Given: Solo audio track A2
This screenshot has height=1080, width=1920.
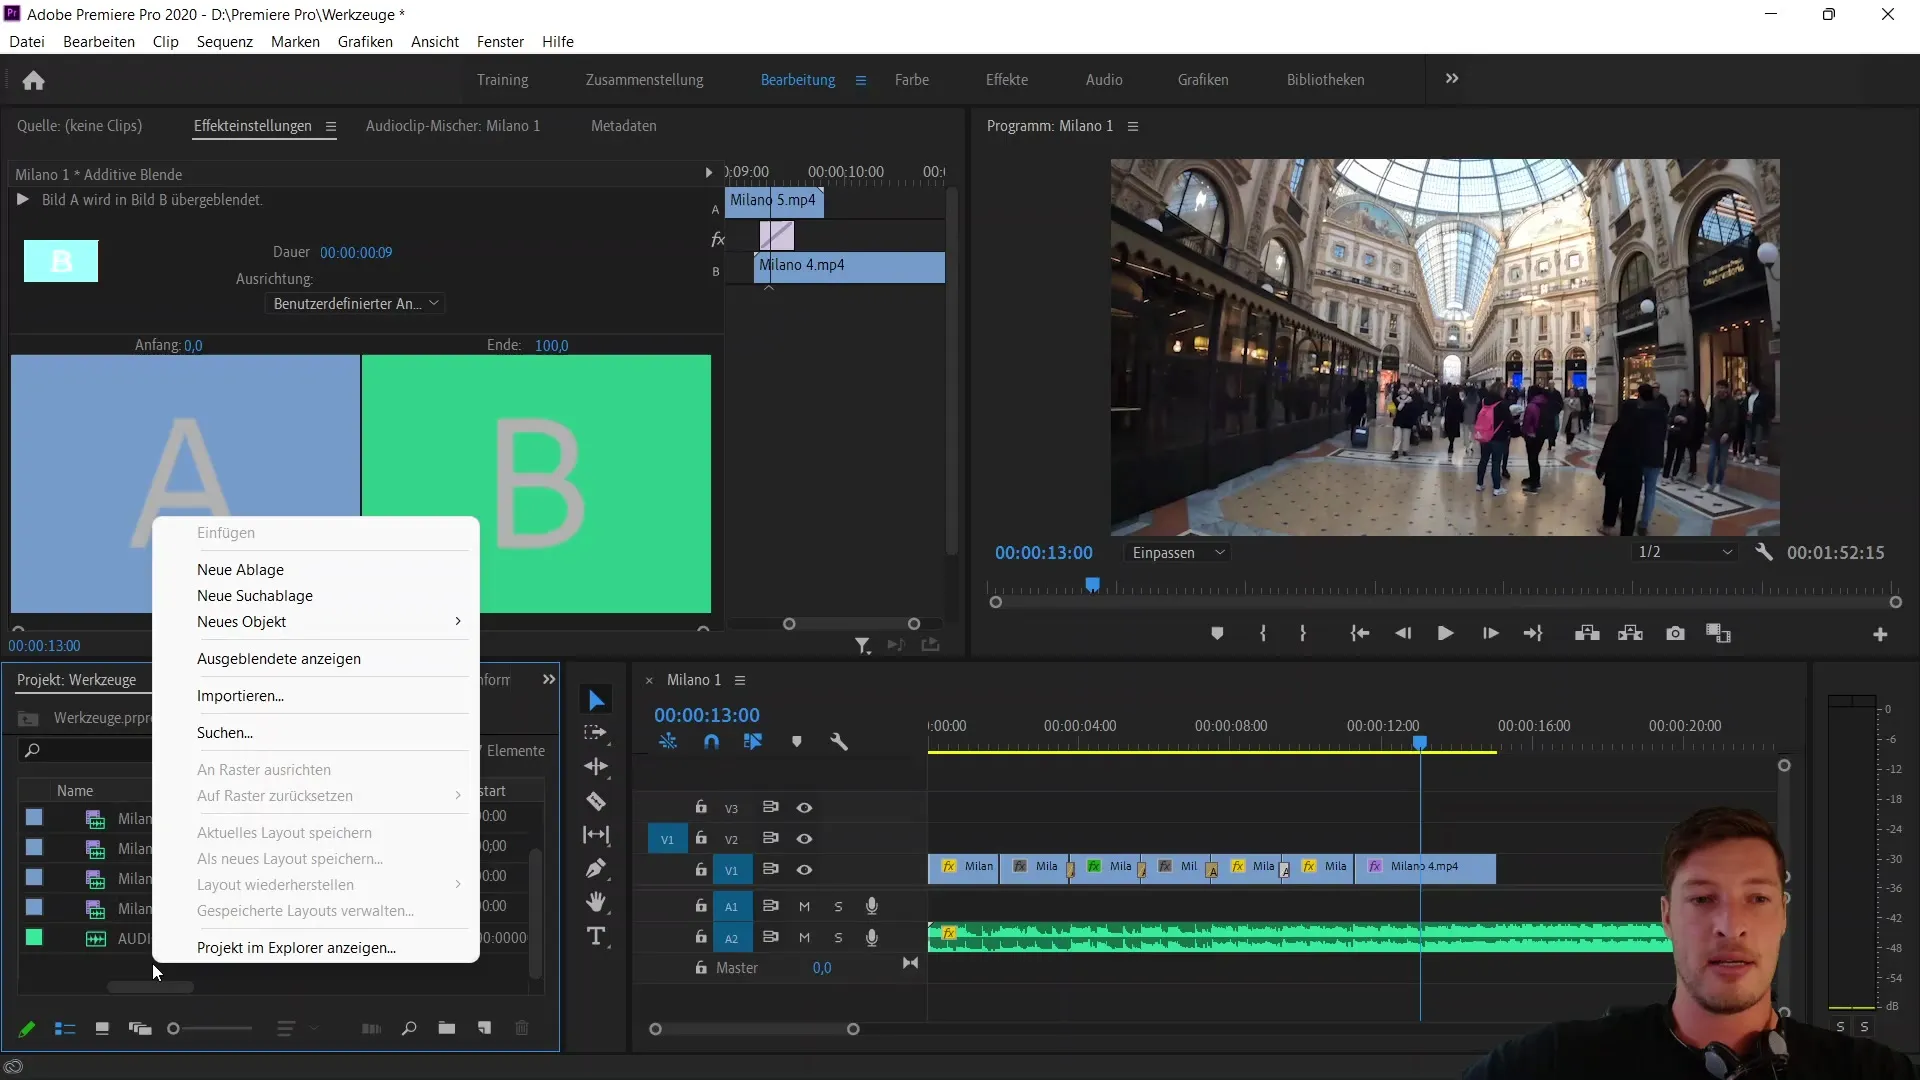Looking at the screenshot, I should tap(838, 938).
